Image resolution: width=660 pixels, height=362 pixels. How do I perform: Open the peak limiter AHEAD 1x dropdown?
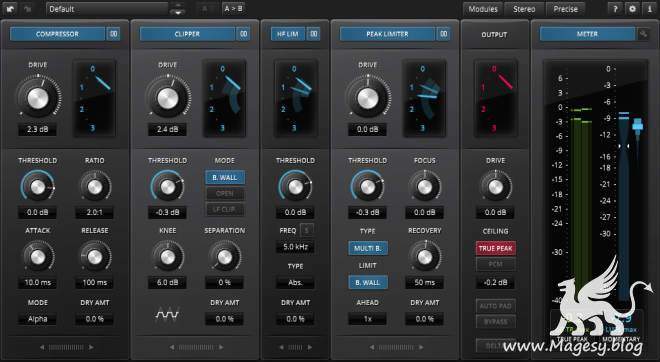[x=367, y=319]
